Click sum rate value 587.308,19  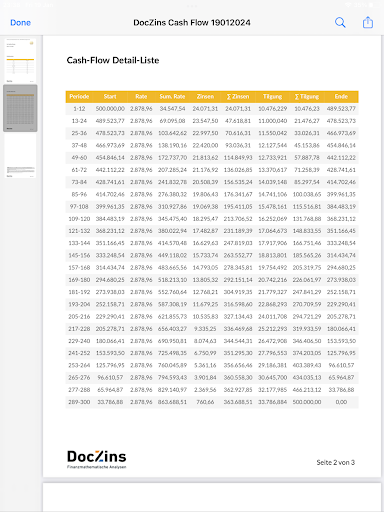(172, 304)
